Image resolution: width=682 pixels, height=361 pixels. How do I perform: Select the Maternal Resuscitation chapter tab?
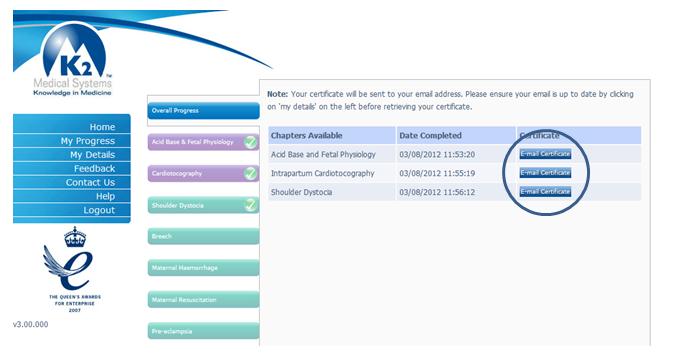[204, 300]
